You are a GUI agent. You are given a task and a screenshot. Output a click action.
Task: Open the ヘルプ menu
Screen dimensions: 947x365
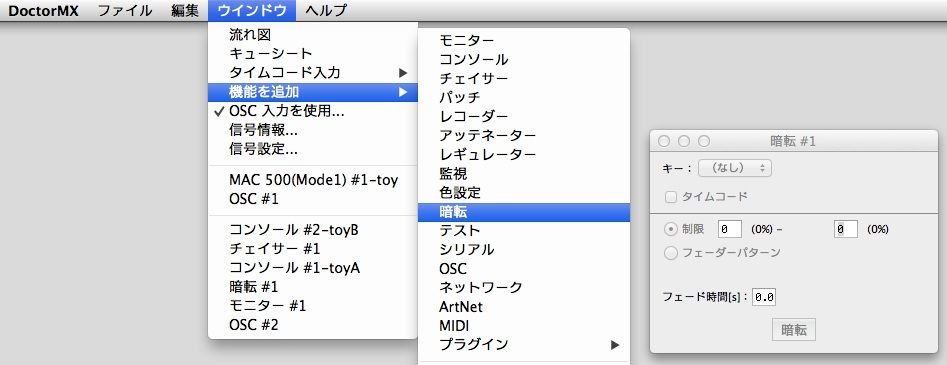(x=326, y=10)
